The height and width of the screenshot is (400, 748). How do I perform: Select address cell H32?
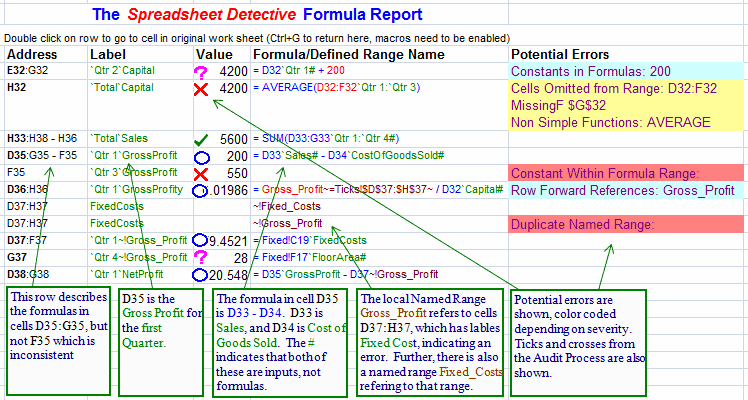point(17,87)
